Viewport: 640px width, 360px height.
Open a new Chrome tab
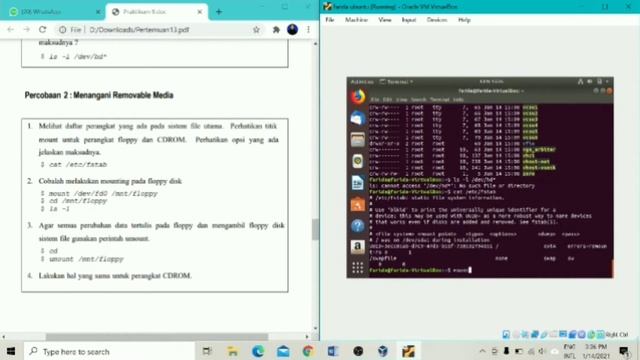[x=219, y=12]
